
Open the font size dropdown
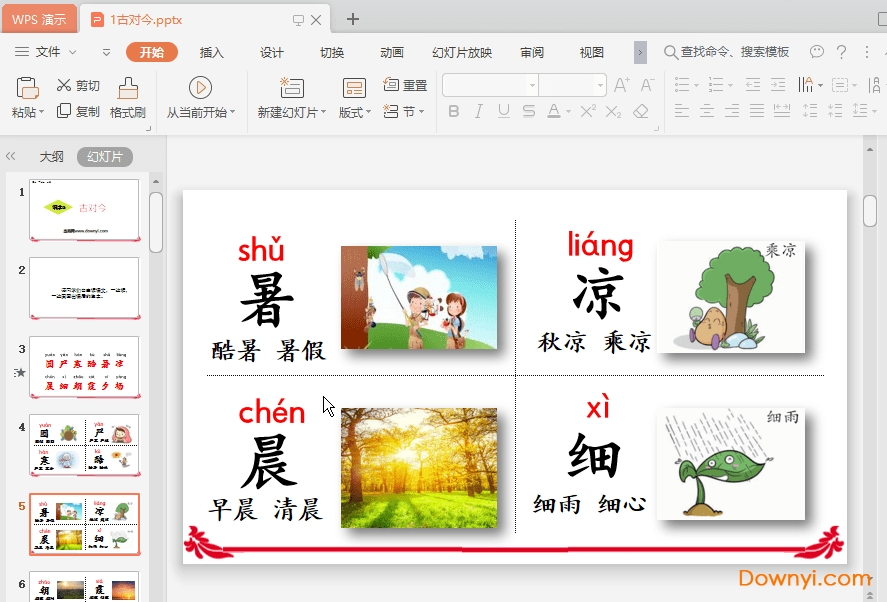pyautogui.click(x=600, y=86)
